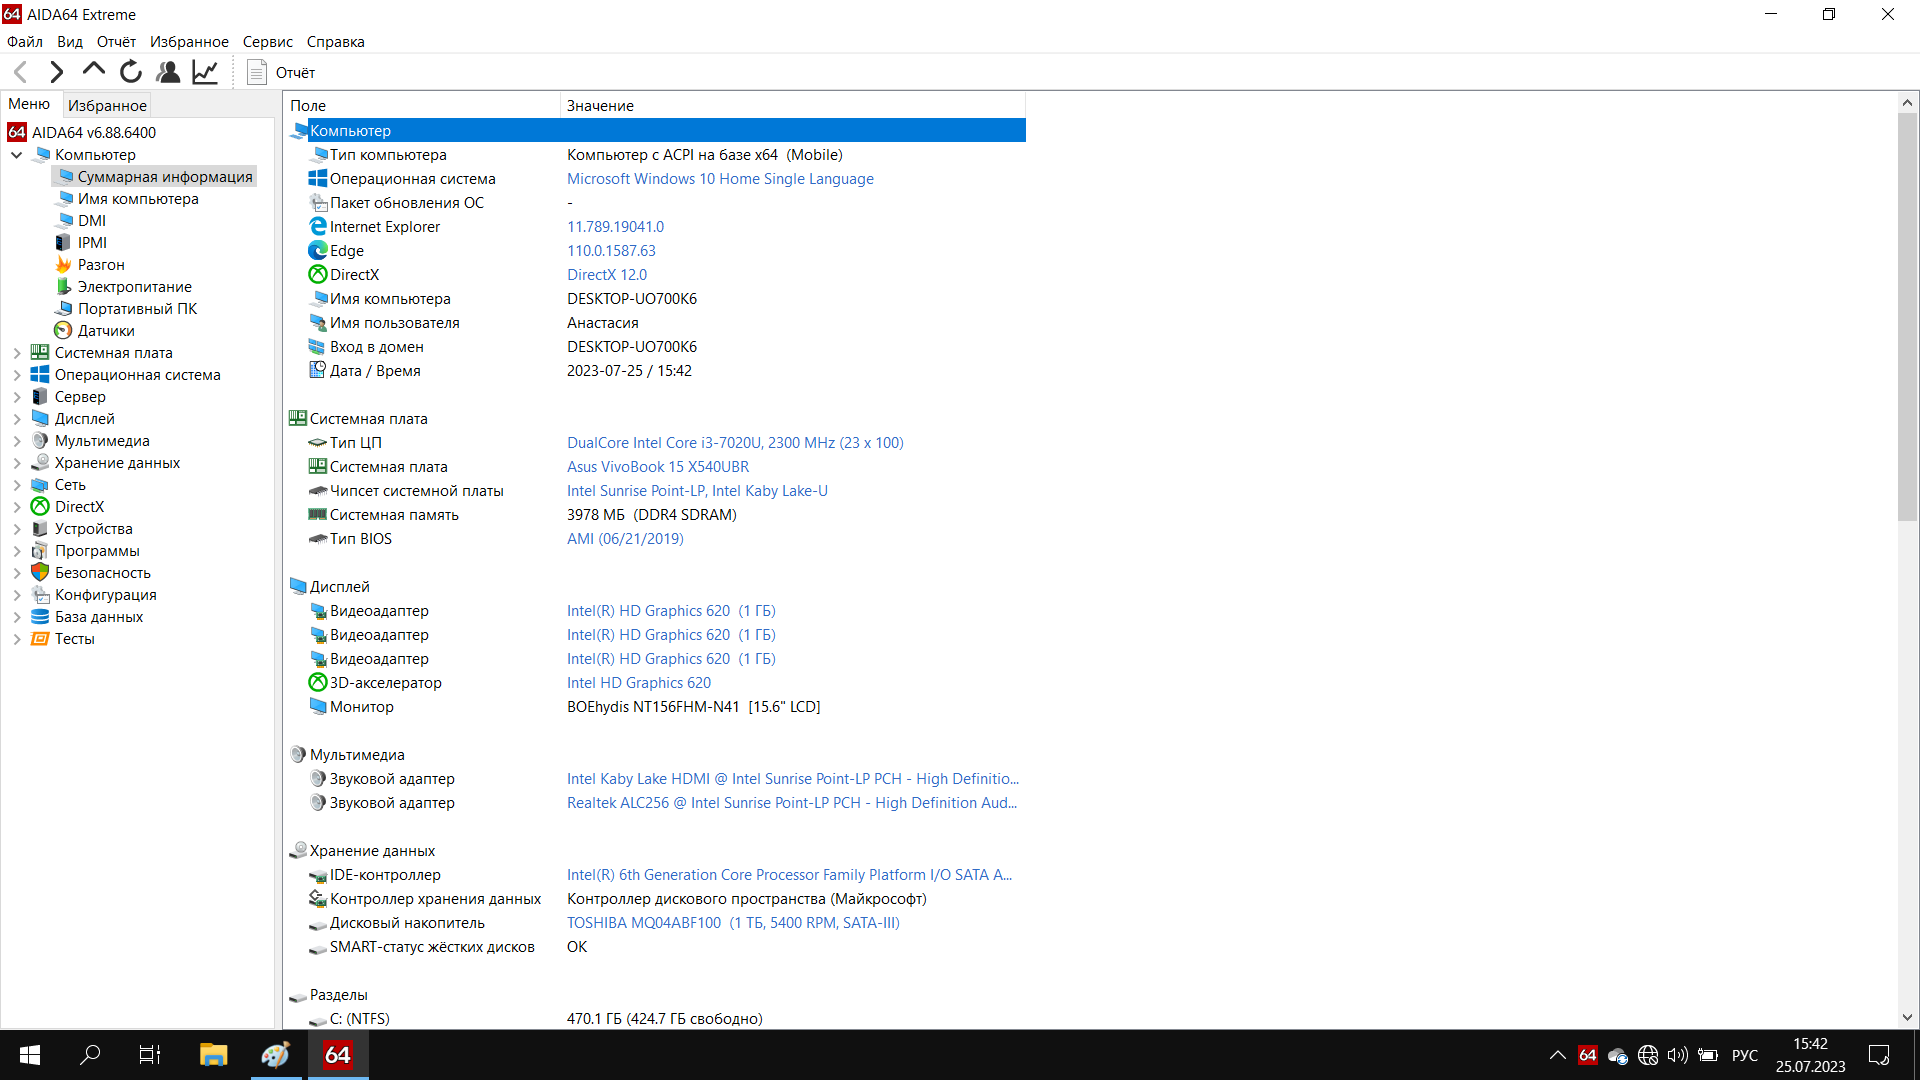Screen dimensions: 1920x1080
Task: Click the Internet Explorer row icon
Action: click(x=318, y=227)
